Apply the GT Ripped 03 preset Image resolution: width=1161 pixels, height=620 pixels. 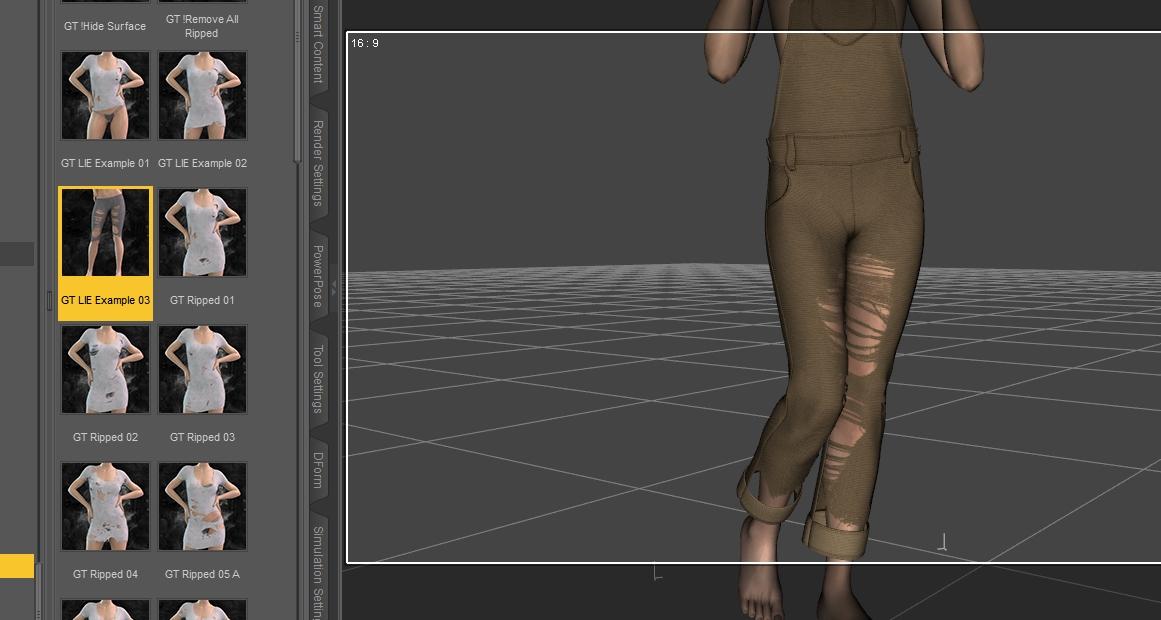click(x=202, y=370)
